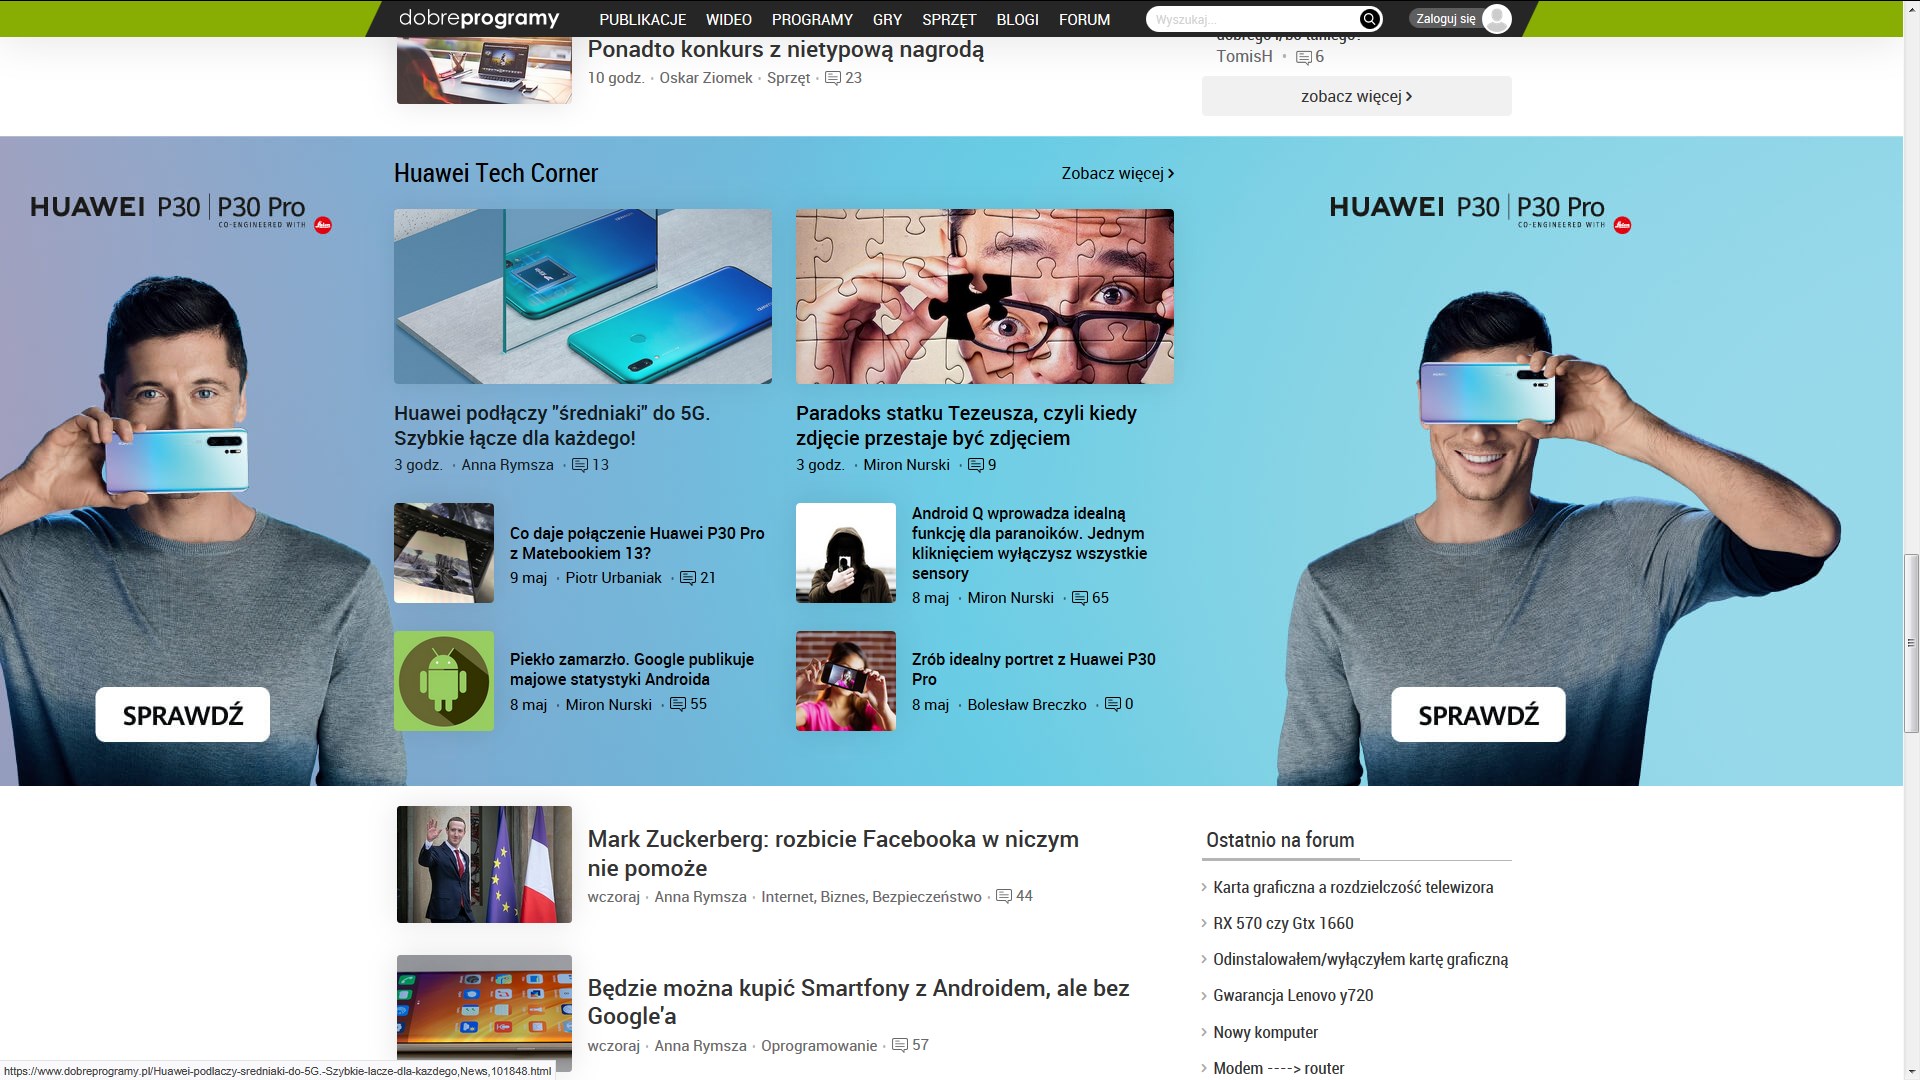
Task: Click the Bezpieczeństwo category tag
Action: pos(926,896)
